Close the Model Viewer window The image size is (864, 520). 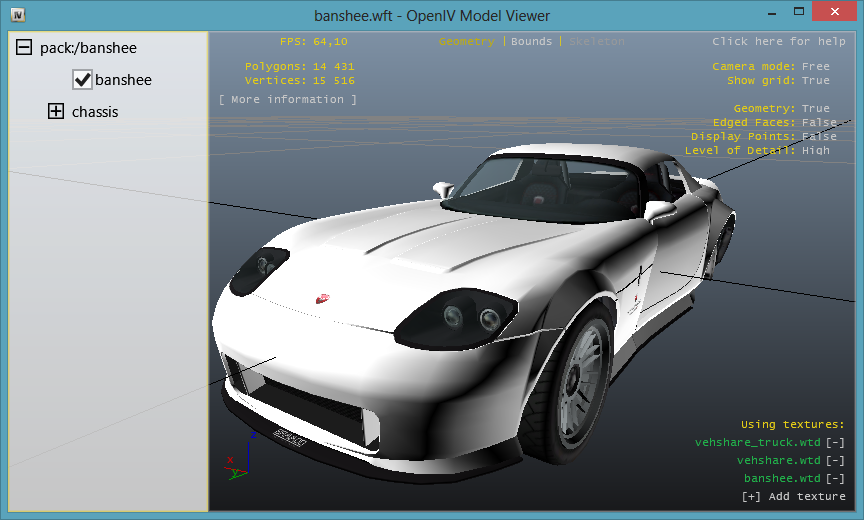[x=828, y=13]
